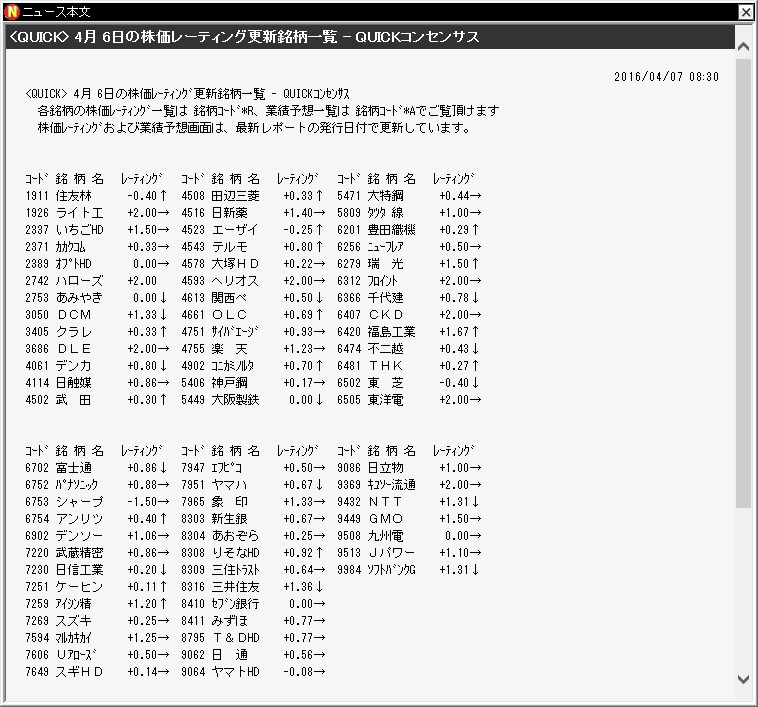Click the scroll down arrow

pyautogui.click(x=743, y=679)
